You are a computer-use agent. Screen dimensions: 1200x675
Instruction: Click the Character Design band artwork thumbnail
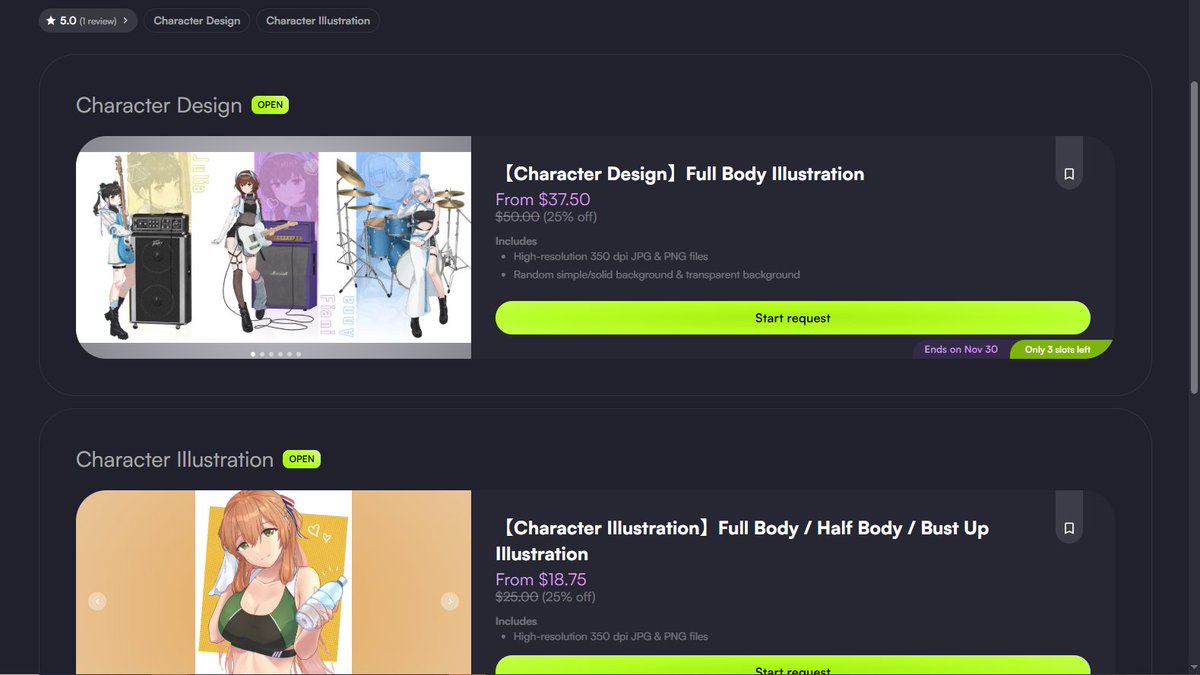coord(274,247)
